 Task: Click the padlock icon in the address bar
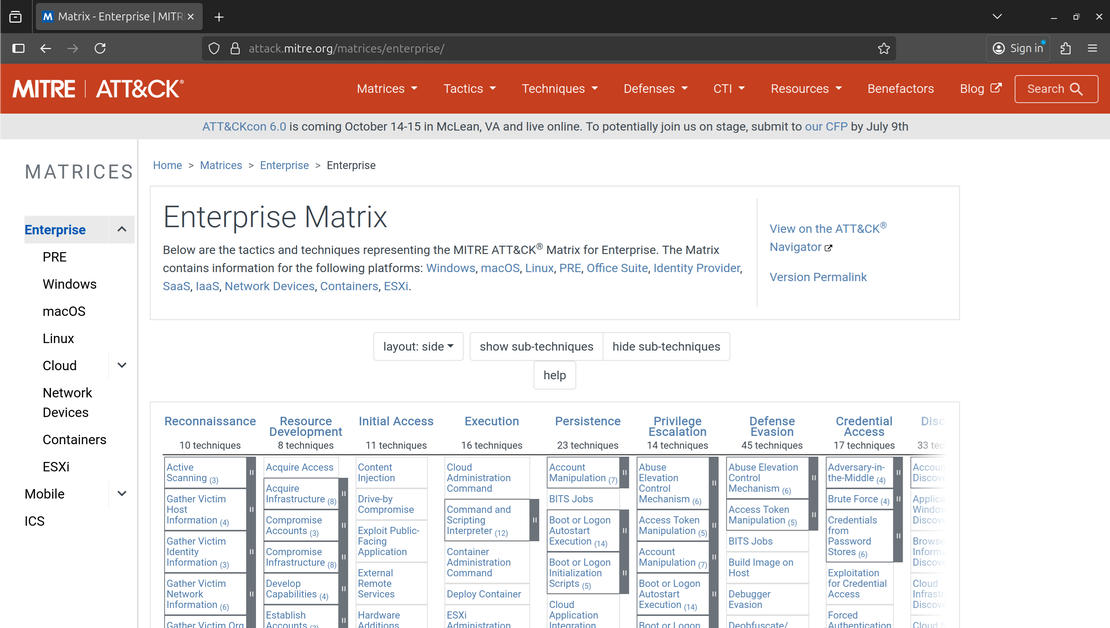click(x=233, y=47)
